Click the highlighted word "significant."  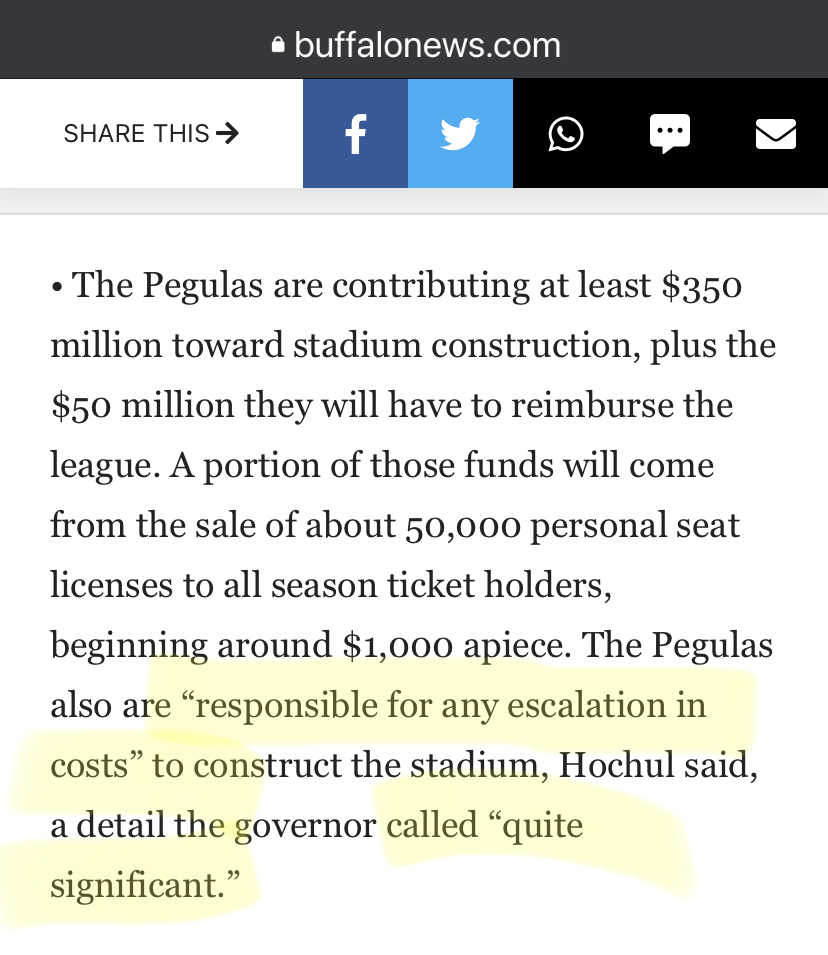pyautogui.click(x=145, y=885)
